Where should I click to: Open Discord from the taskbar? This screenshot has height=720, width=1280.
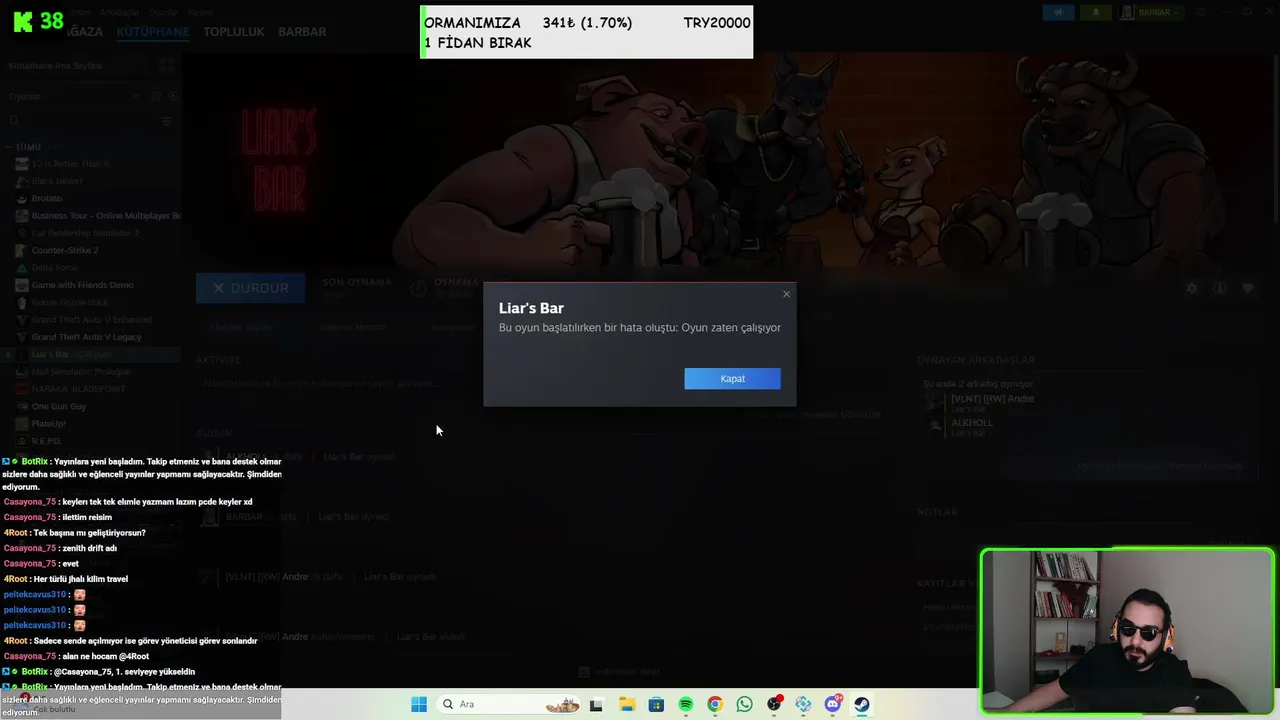[x=833, y=704]
